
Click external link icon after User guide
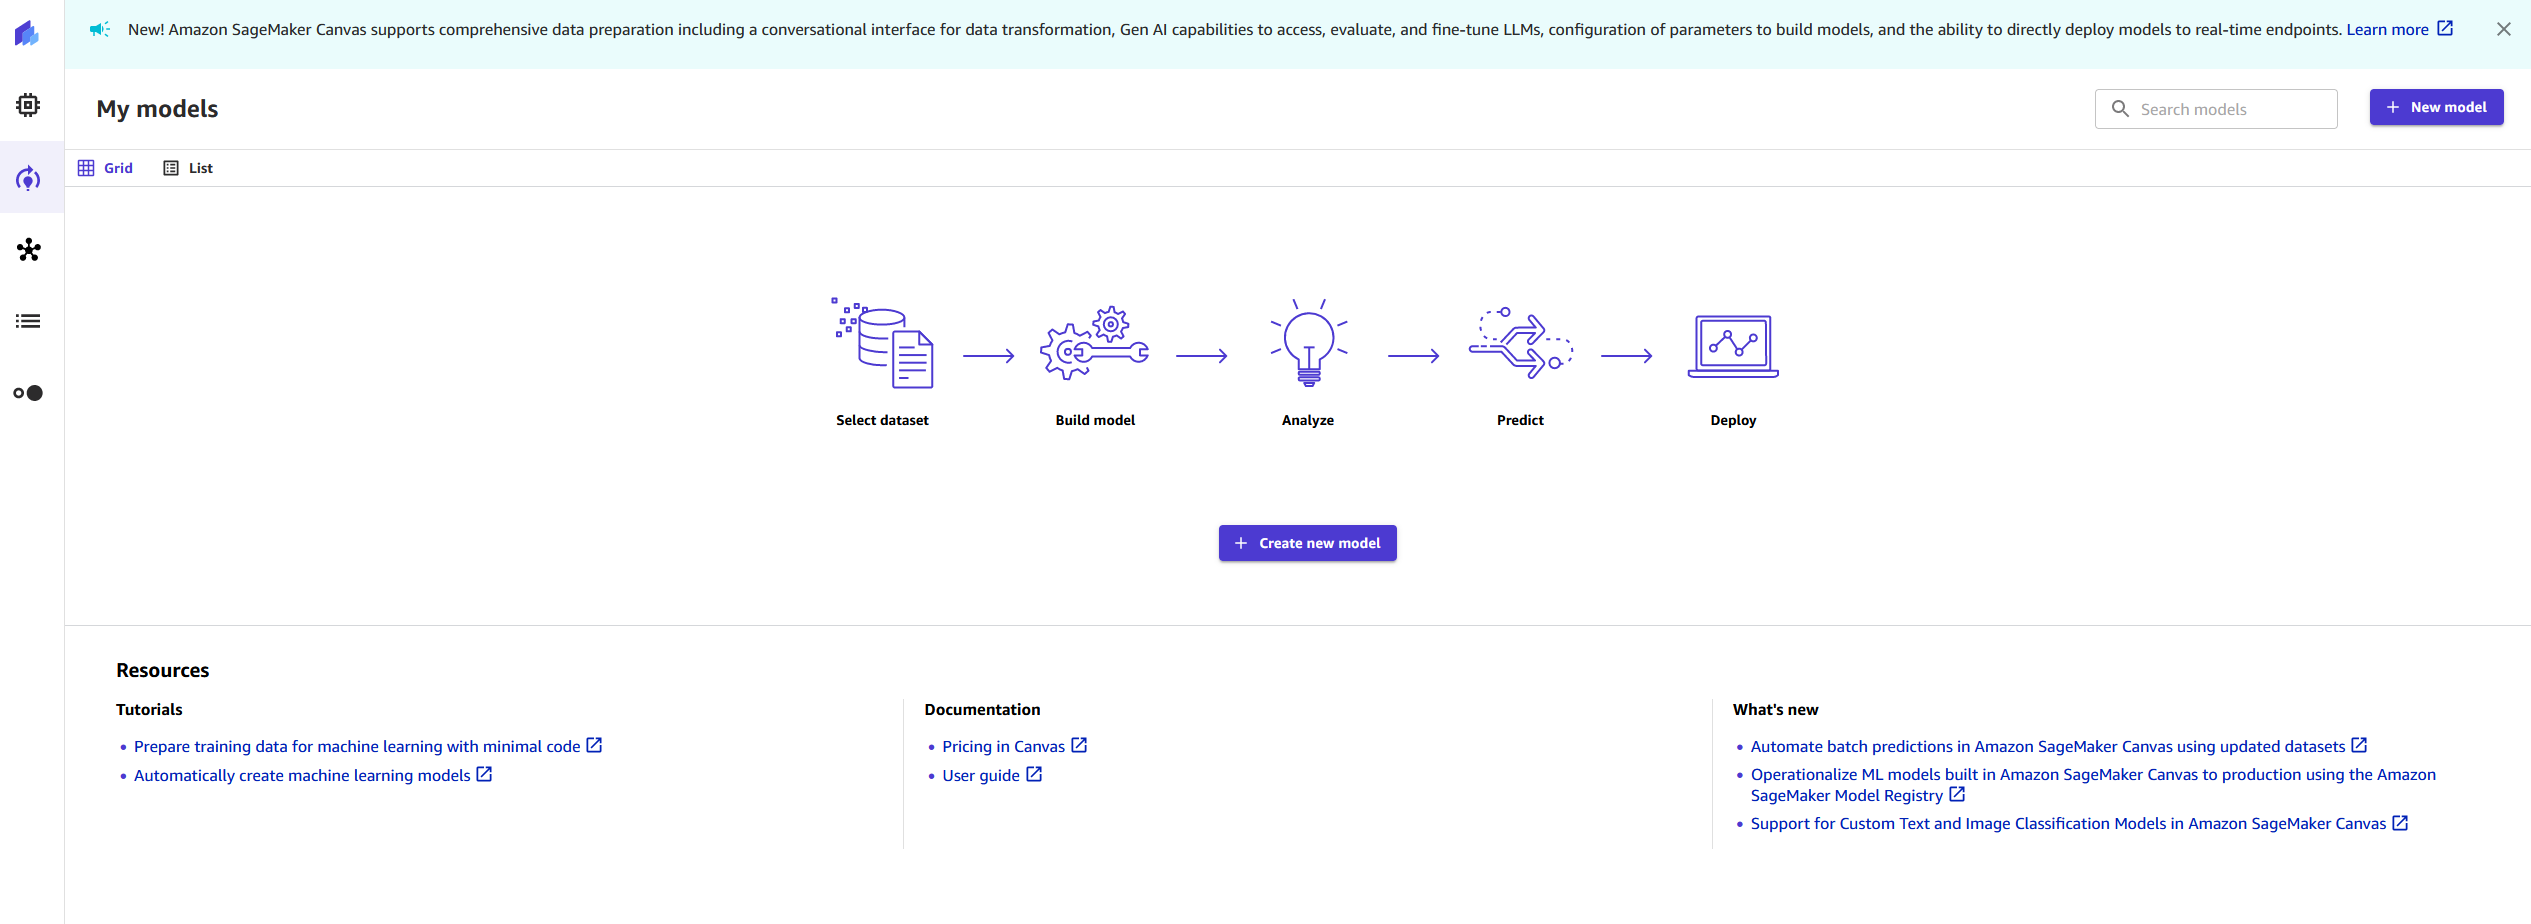[x=1034, y=774]
